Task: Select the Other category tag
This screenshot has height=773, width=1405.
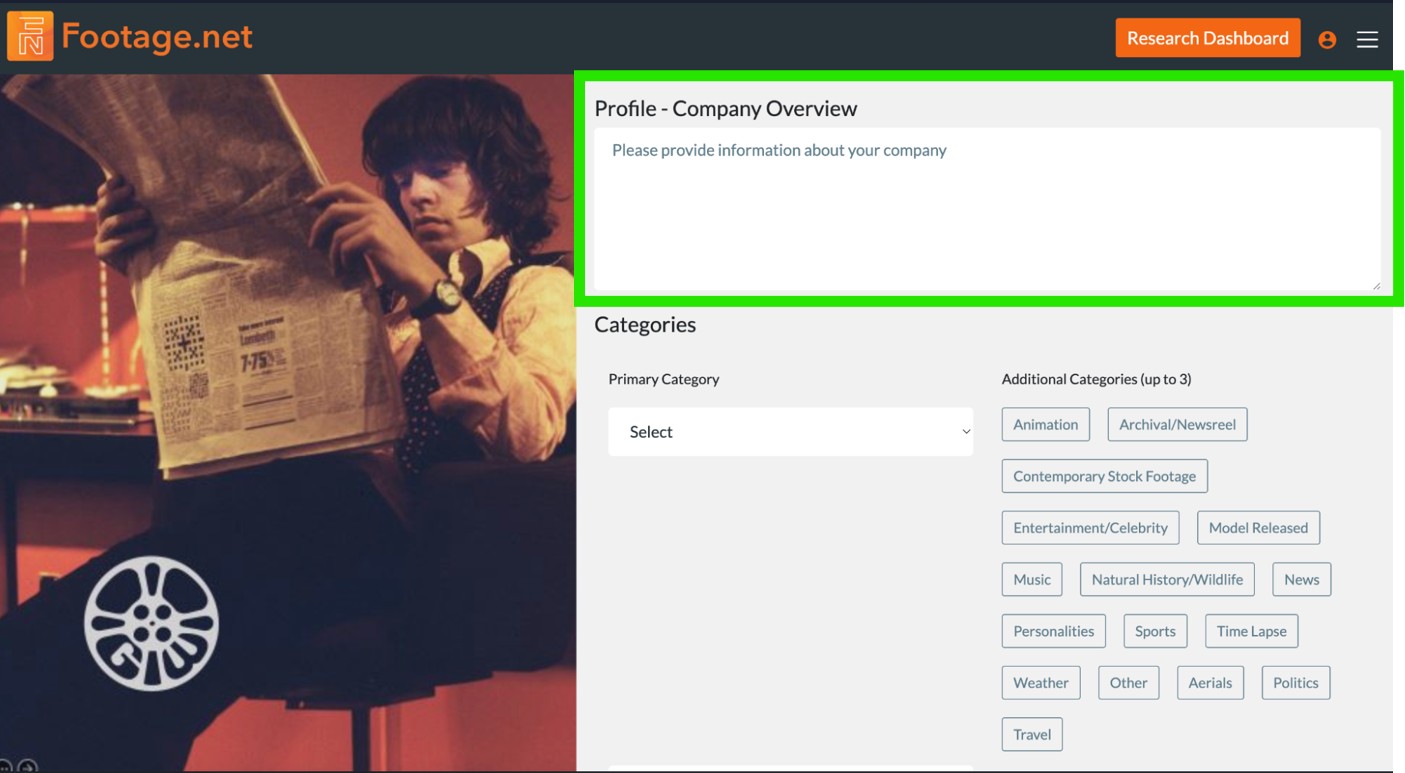Action: coord(1129,683)
